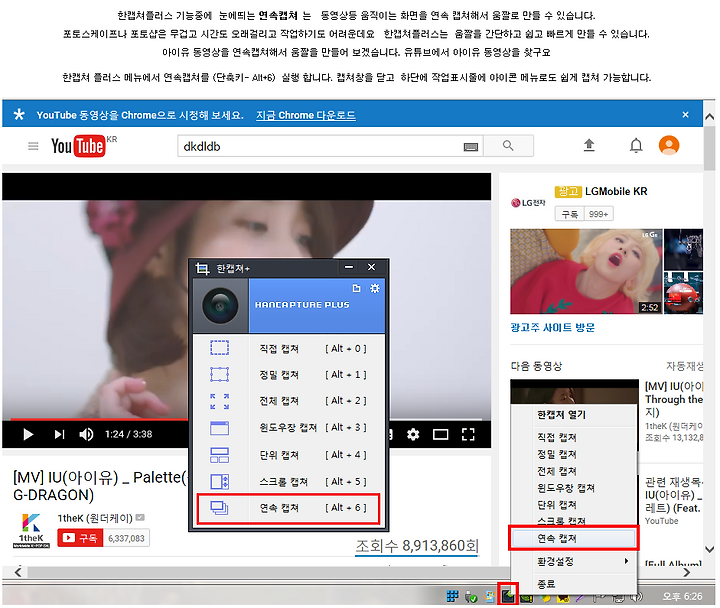Skip to the next video

(x=59, y=434)
